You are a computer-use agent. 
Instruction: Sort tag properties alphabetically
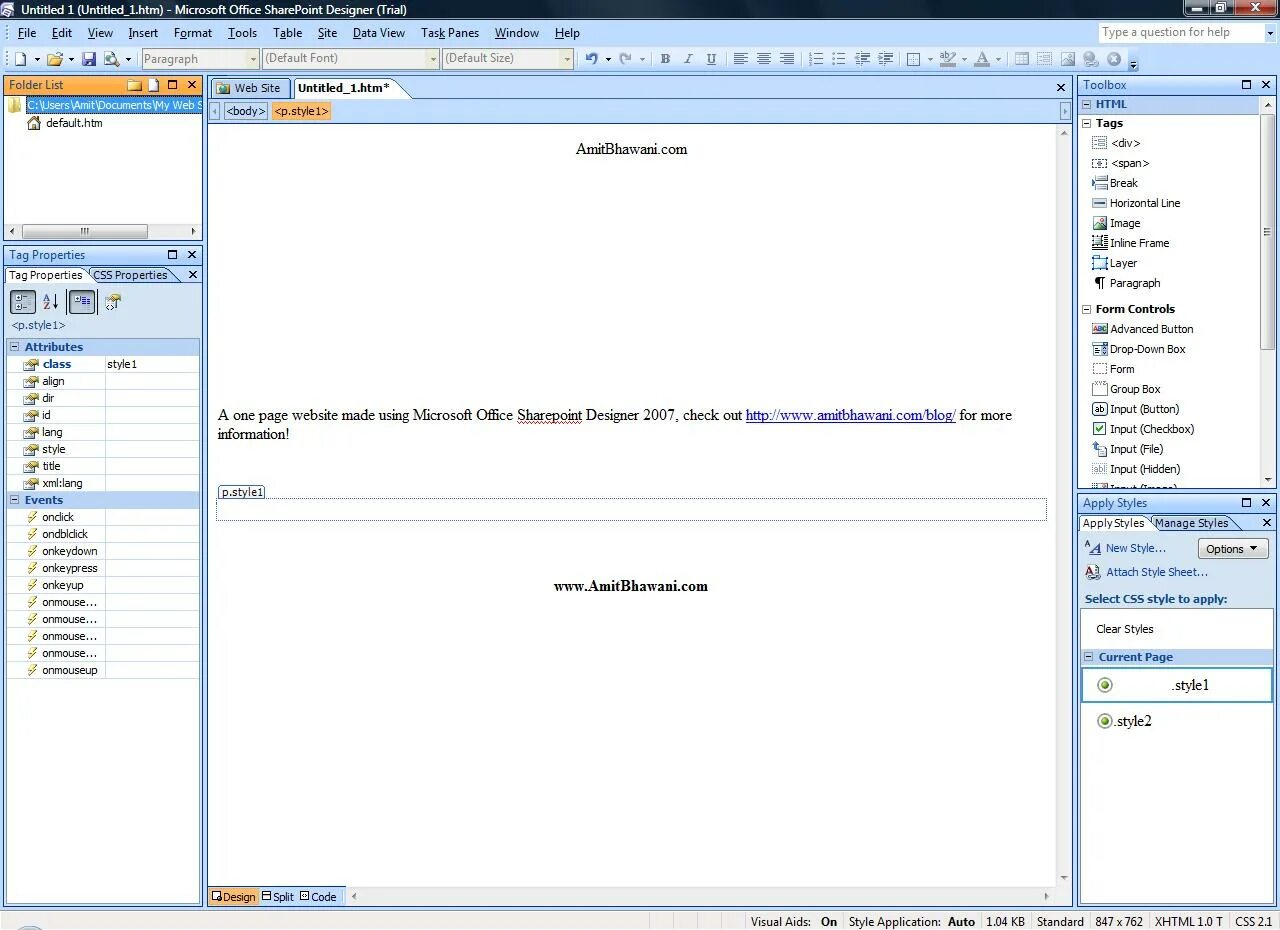coord(51,302)
